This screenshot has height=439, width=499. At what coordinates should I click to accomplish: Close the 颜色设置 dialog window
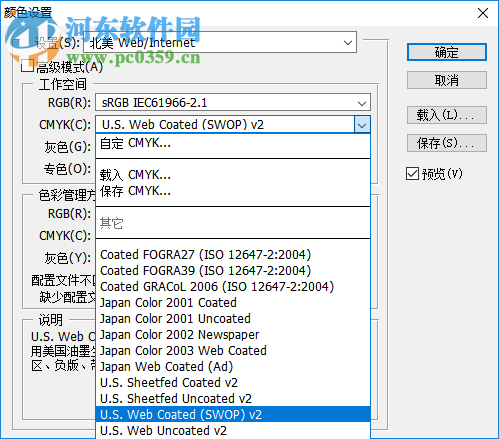click(x=483, y=13)
